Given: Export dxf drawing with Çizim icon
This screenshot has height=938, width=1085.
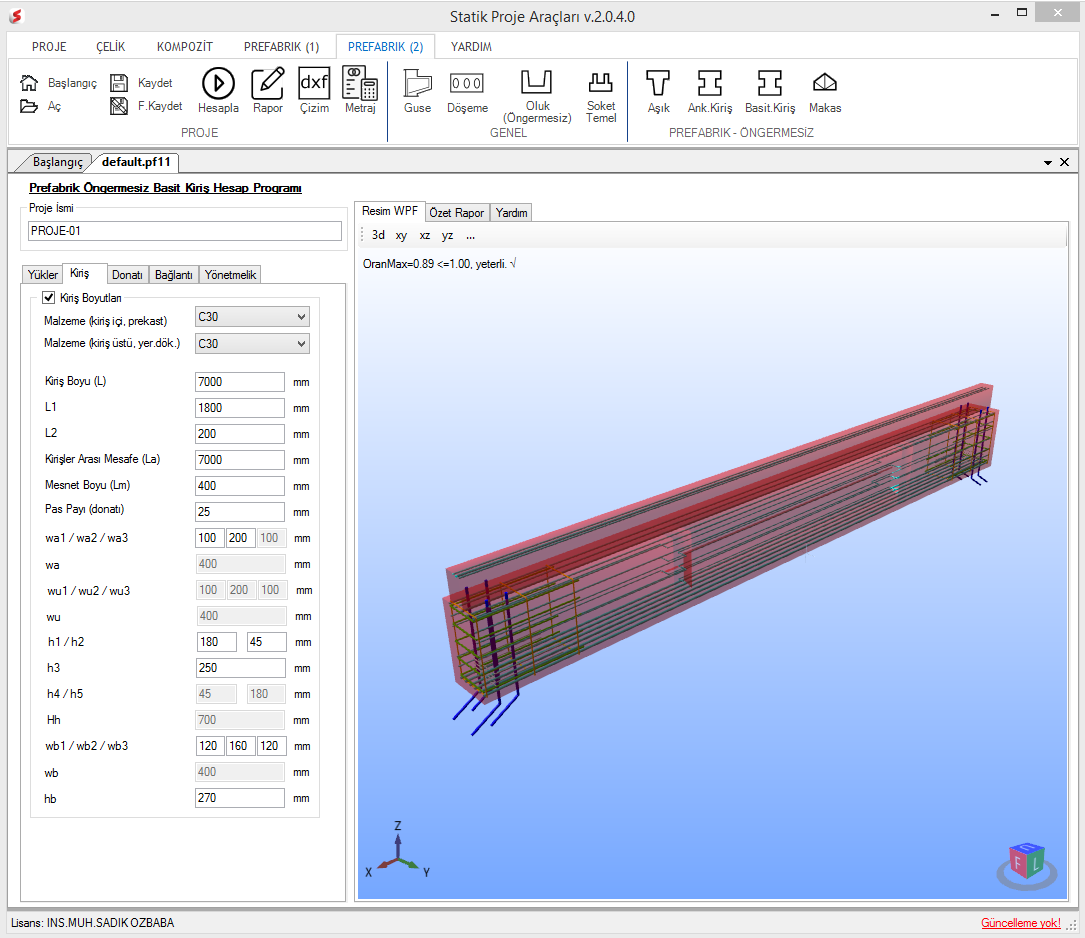Looking at the screenshot, I should point(314,84).
